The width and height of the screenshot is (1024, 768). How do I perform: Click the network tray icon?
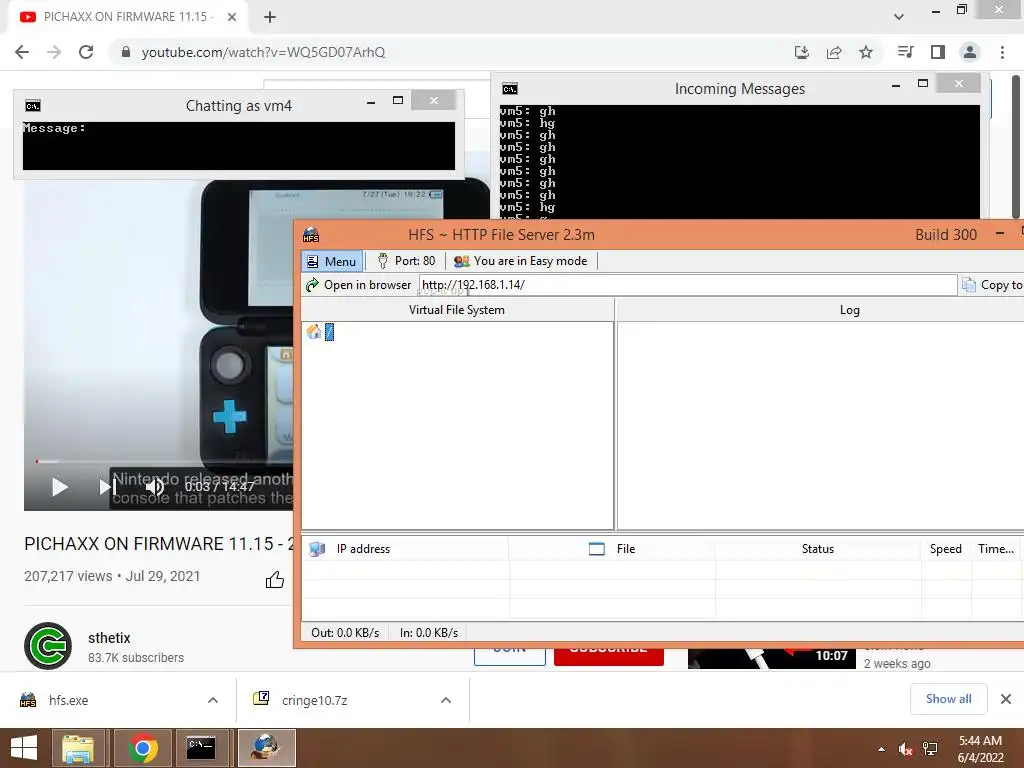click(931, 749)
